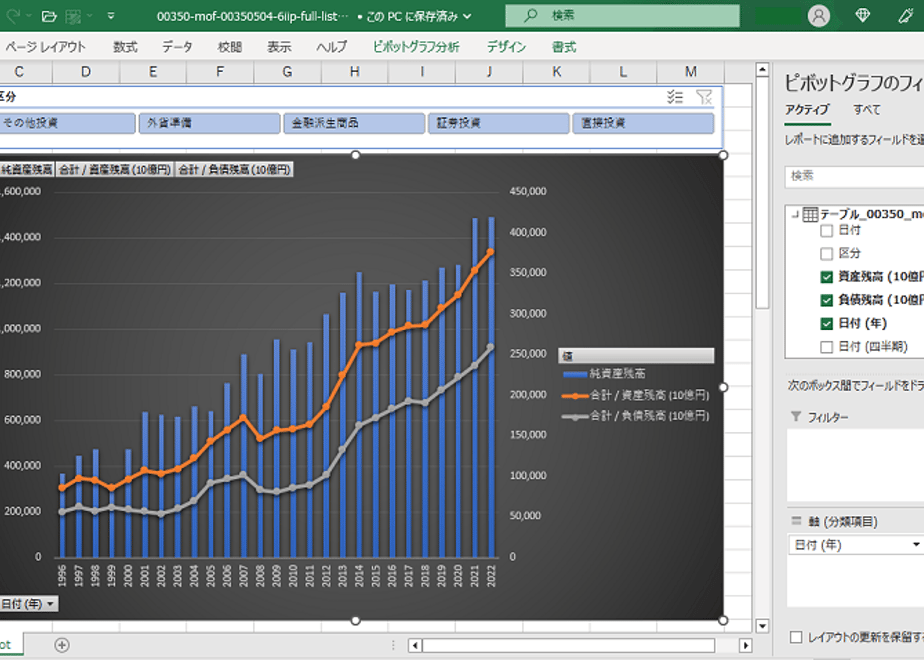This screenshot has width=924, height=660.
Task: Click the Open folder icon
Action: 50,16
